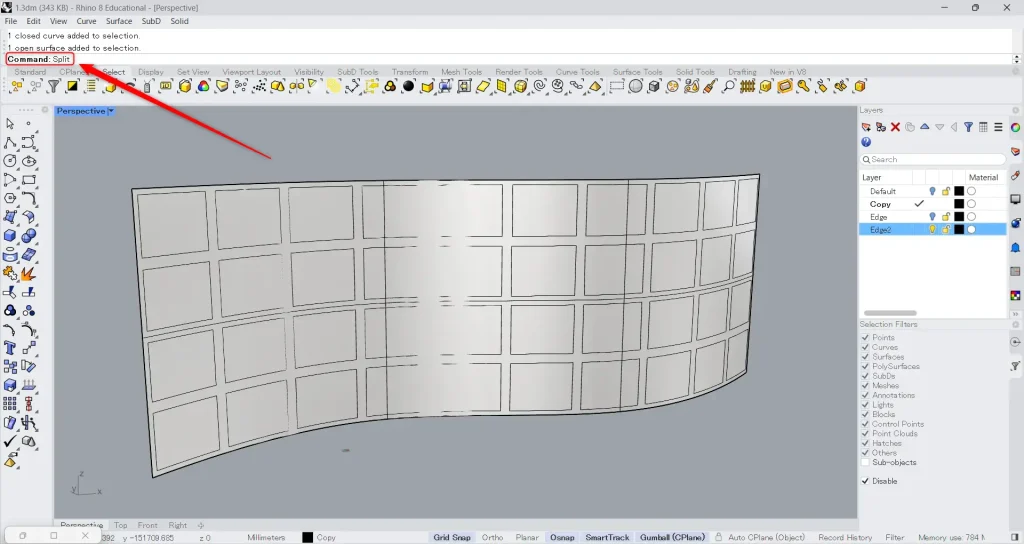The height and width of the screenshot is (544, 1024).
Task: Click the blue Layers help question icon
Action: click(x=866, y=142)
